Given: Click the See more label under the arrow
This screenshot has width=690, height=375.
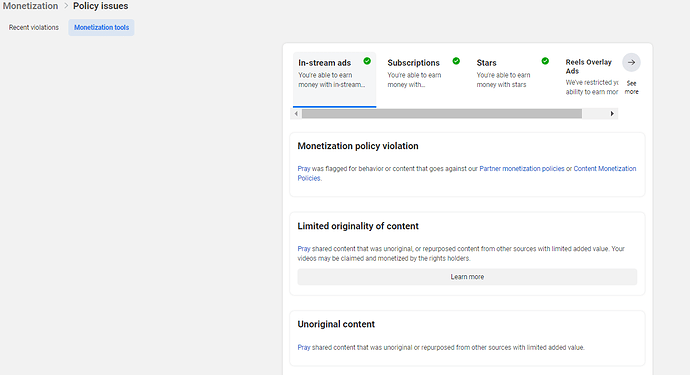Looking at the screenshot, I should (631, 87).
